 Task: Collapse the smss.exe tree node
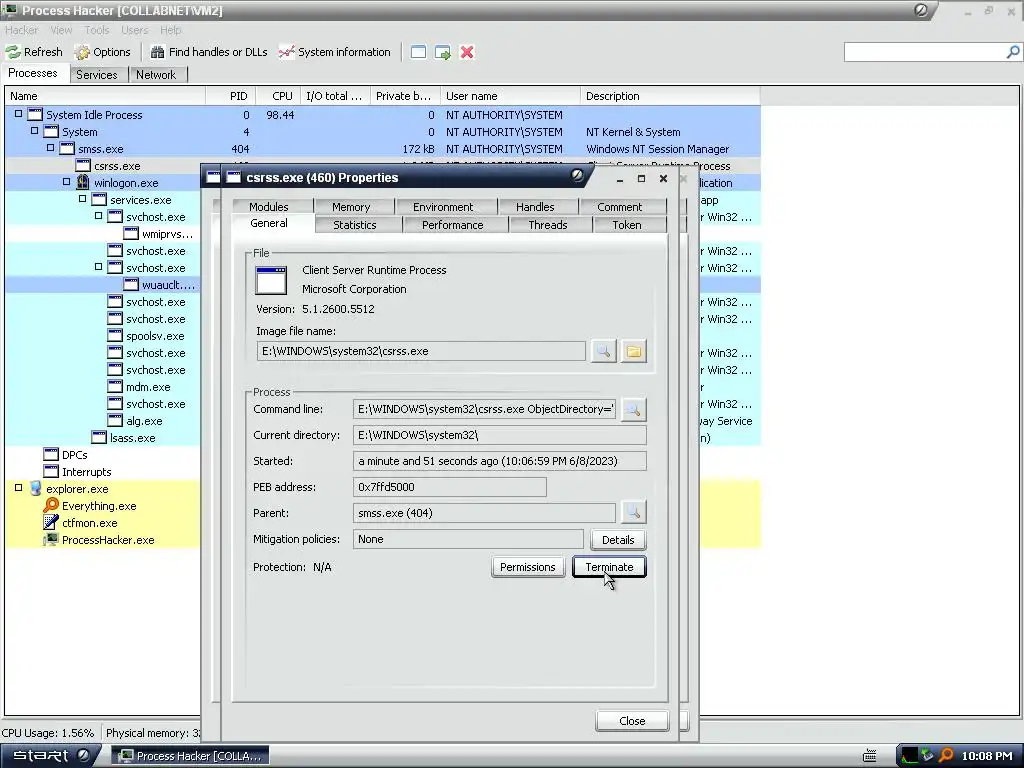click(50, 148)
